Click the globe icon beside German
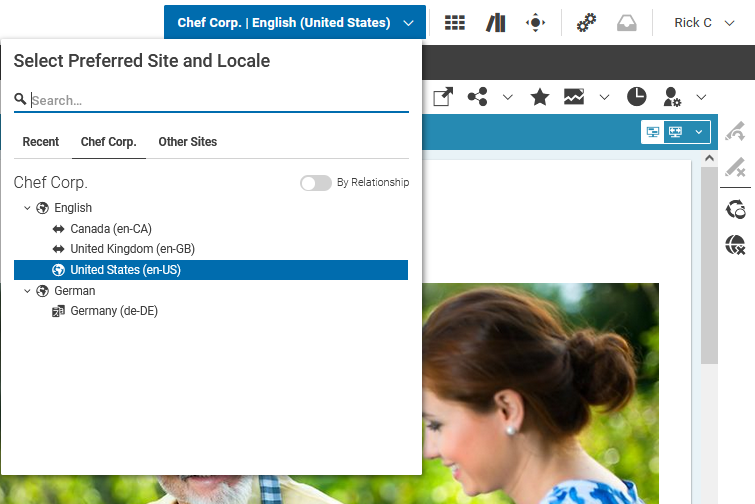 [42, 291]
